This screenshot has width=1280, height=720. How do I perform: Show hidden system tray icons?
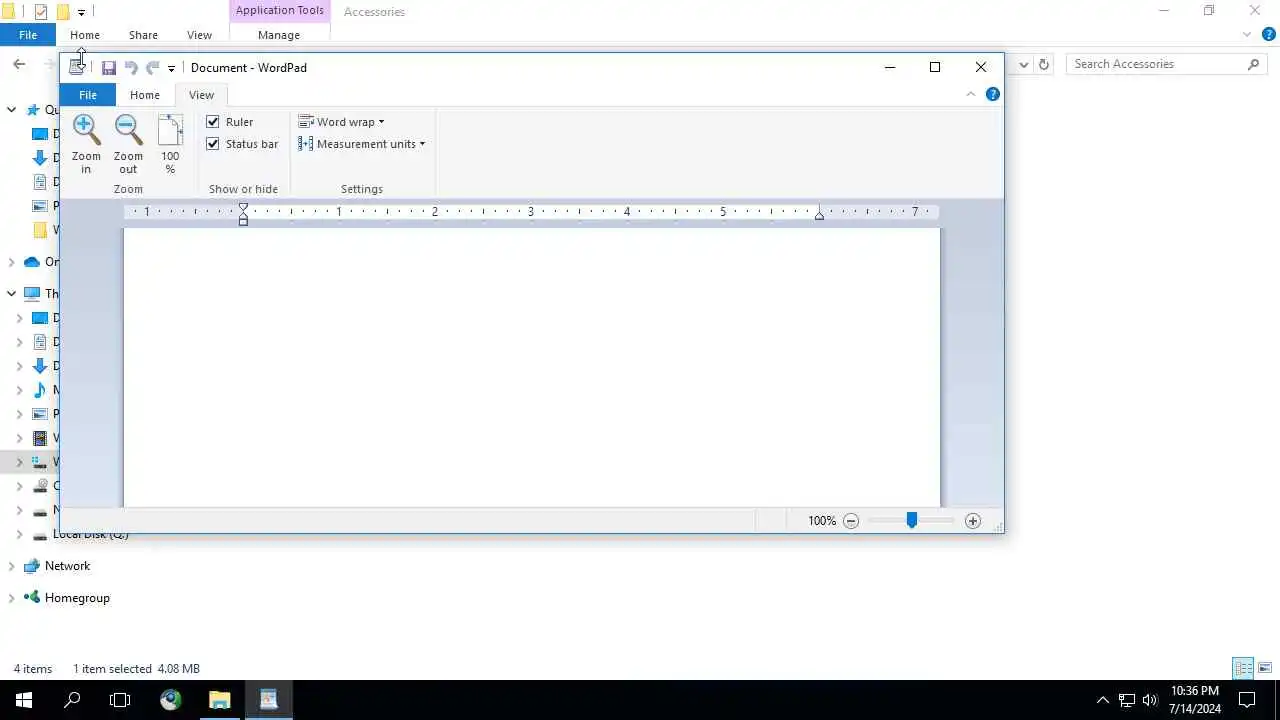point(1103,700)
